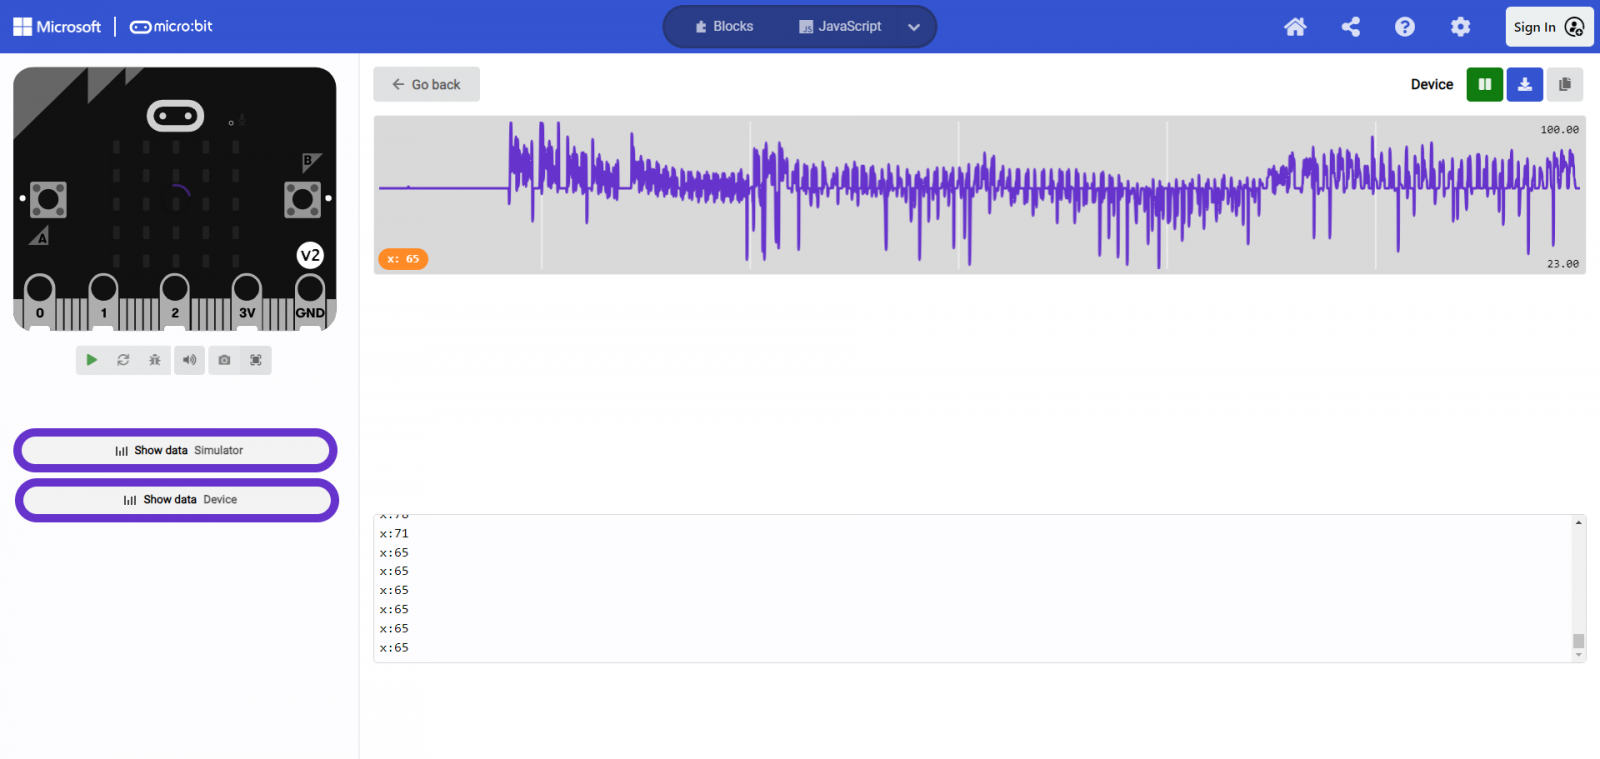
Task: Launch simulator in full screen
Action: (256, 360)
